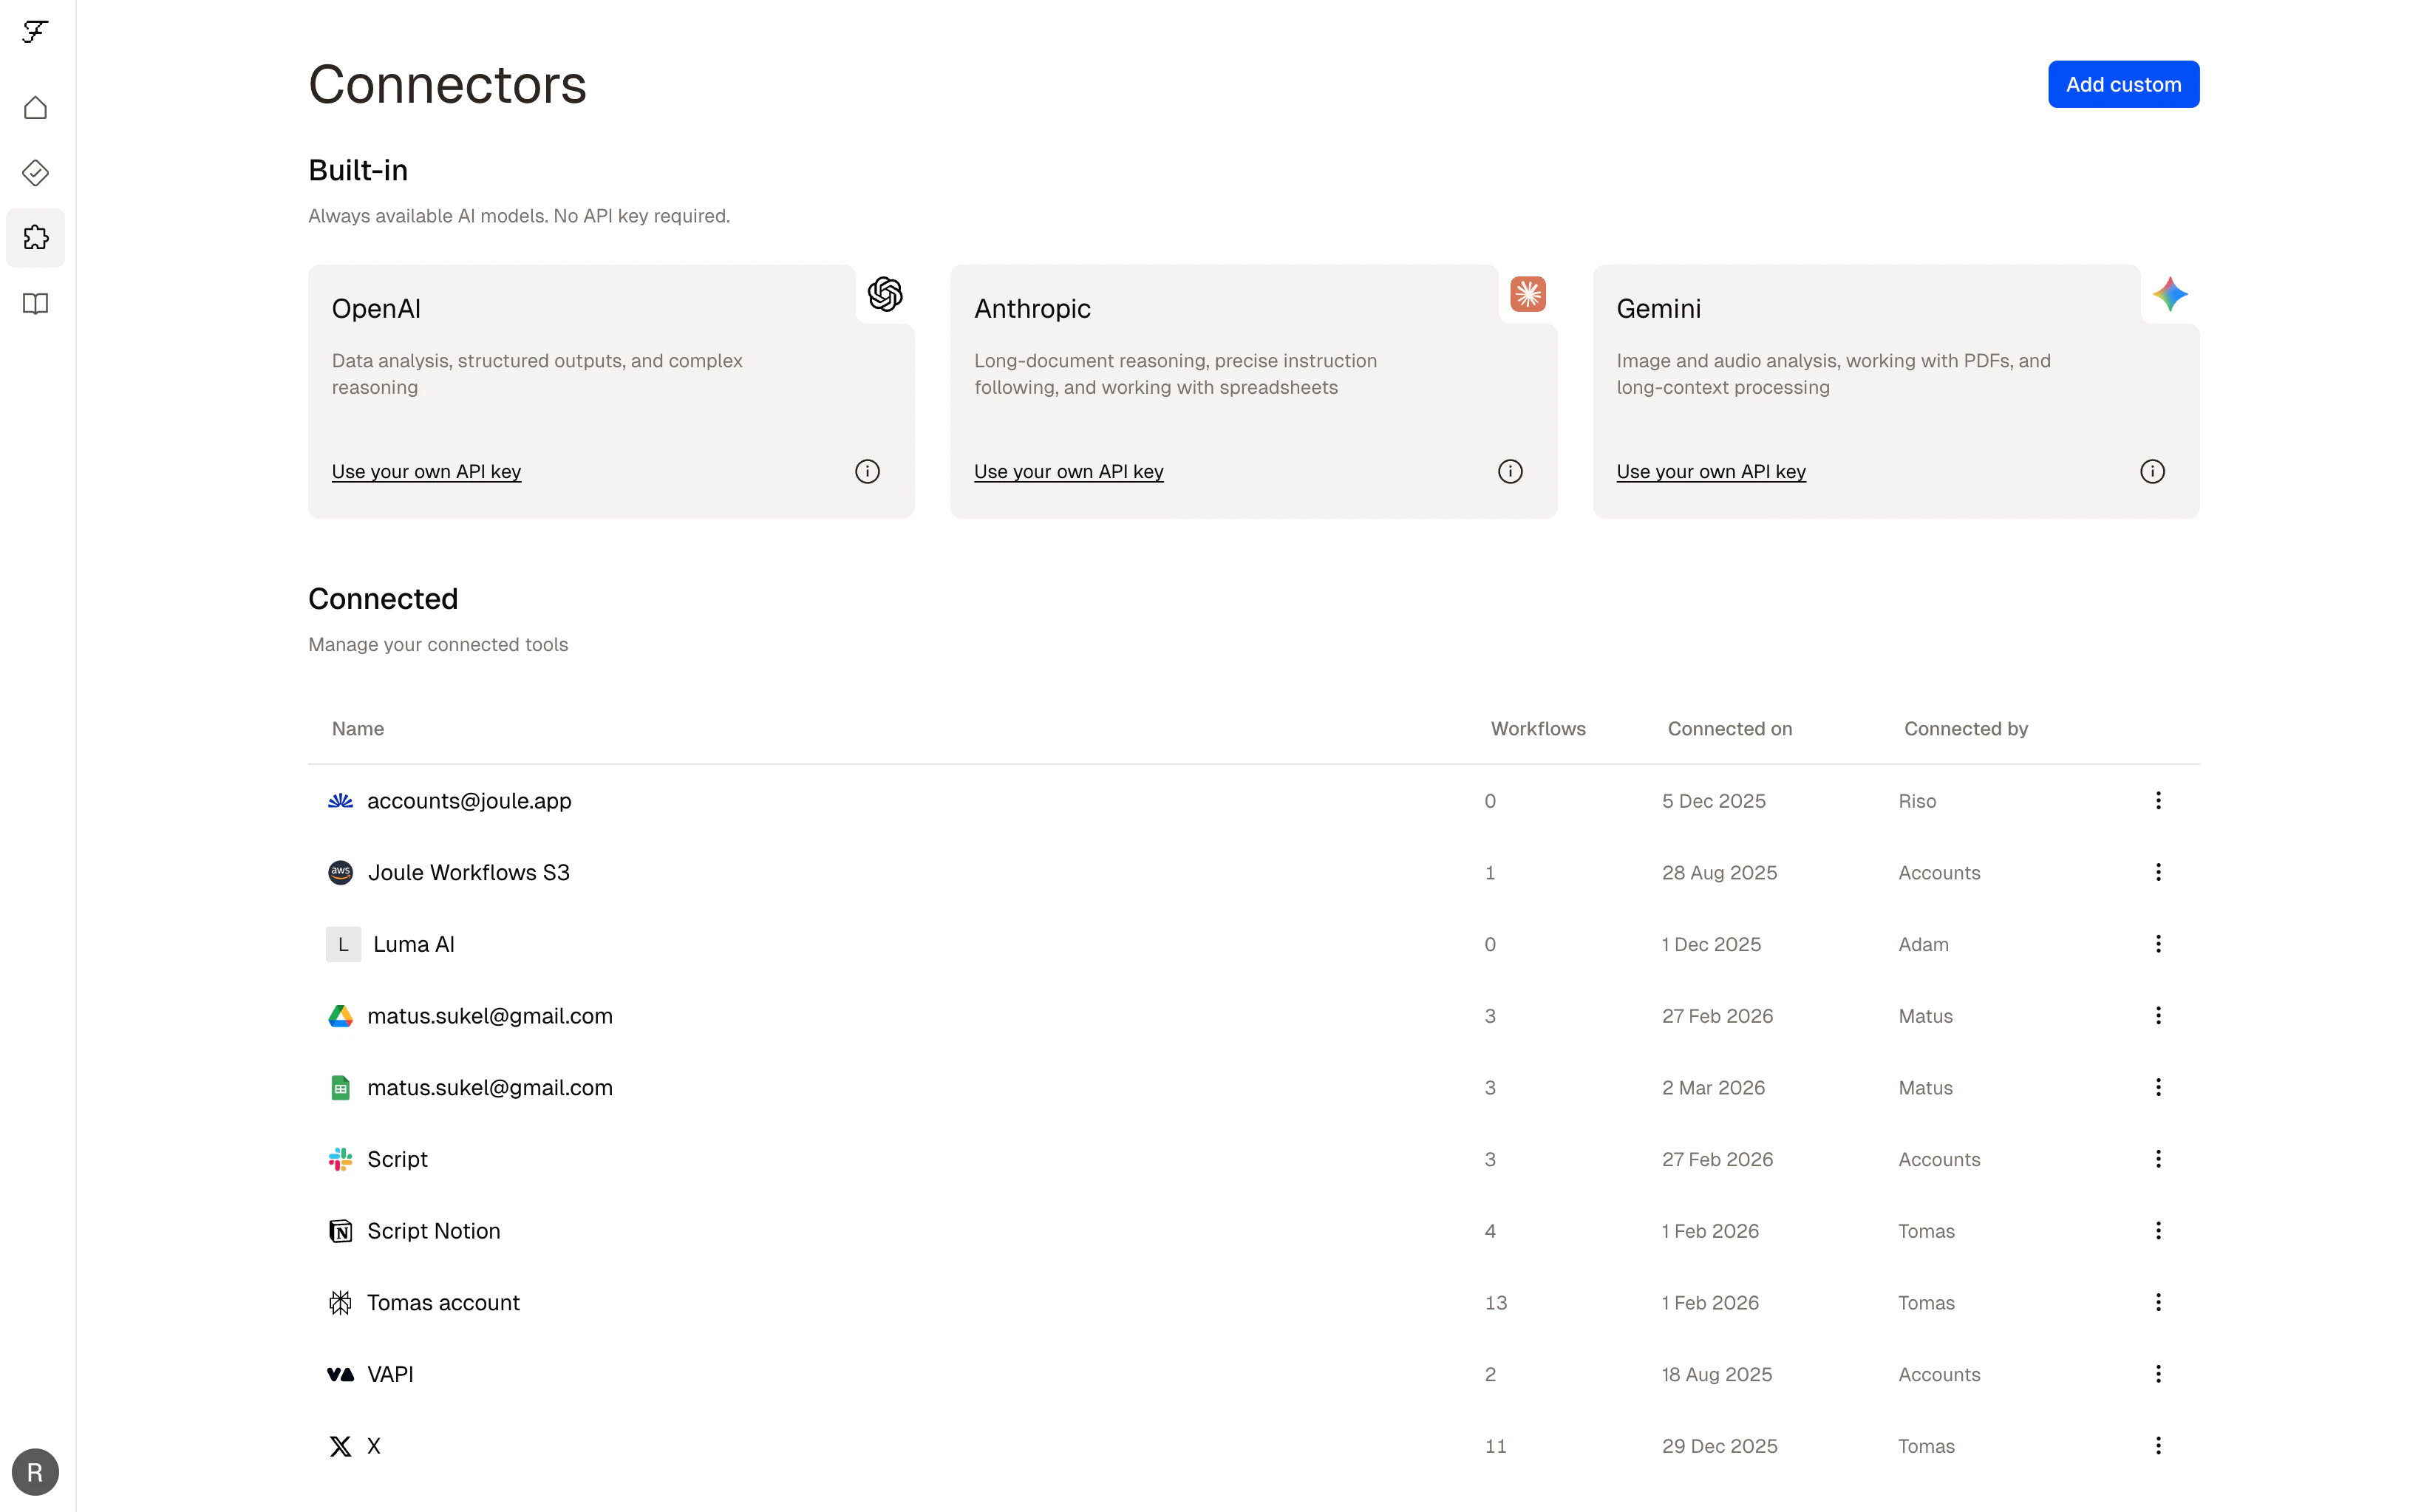
Task: Click the info icon on Gemini card
Action: pos(2152,471)
